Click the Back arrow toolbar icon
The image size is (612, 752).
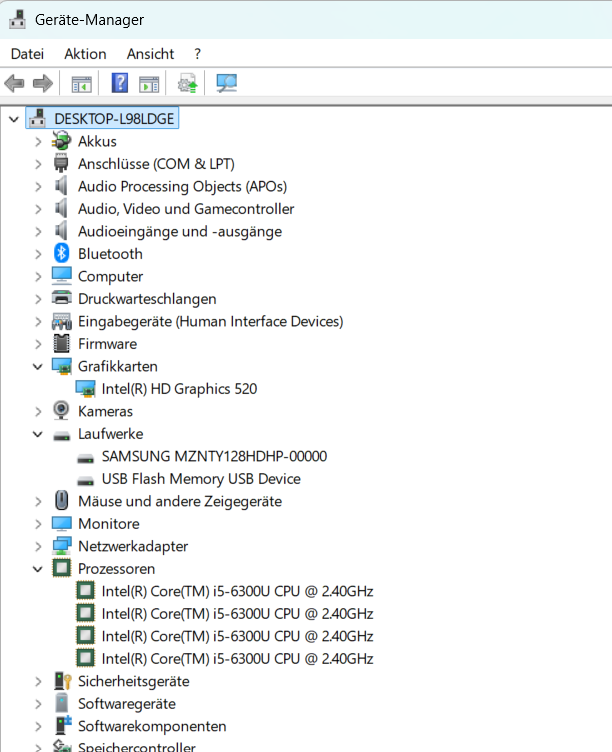pos(14,83)
